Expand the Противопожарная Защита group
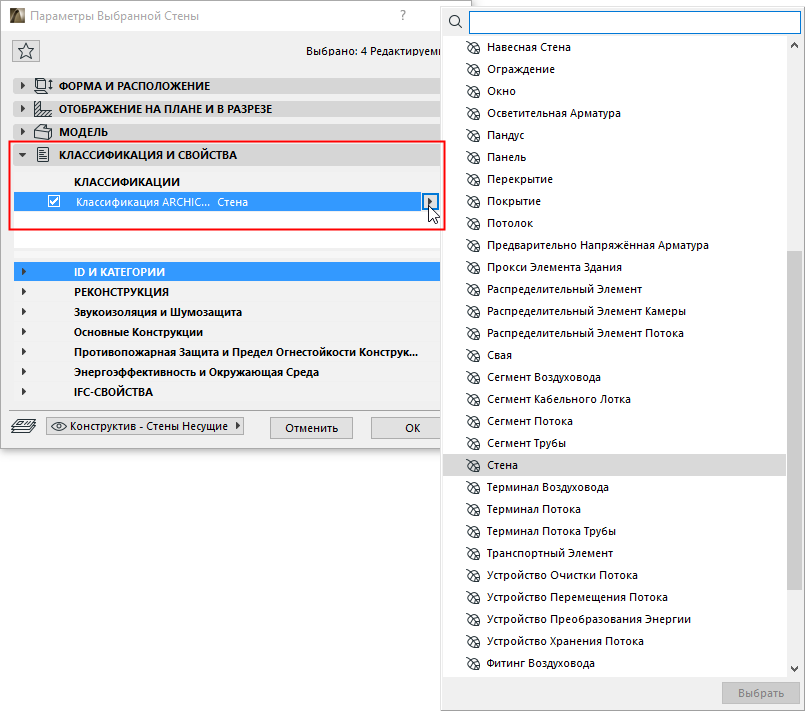805x711 pixels. [24, 352]
